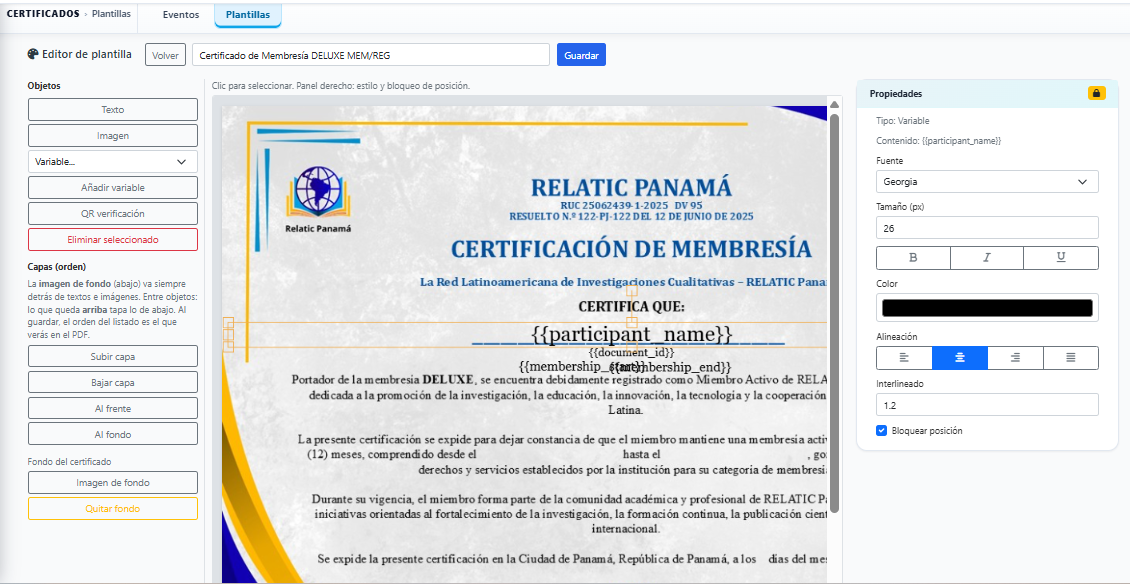The width and height of the screenshot is (1130, 584).
Task: Click the Subir capa button
Action: click(112, 356)
